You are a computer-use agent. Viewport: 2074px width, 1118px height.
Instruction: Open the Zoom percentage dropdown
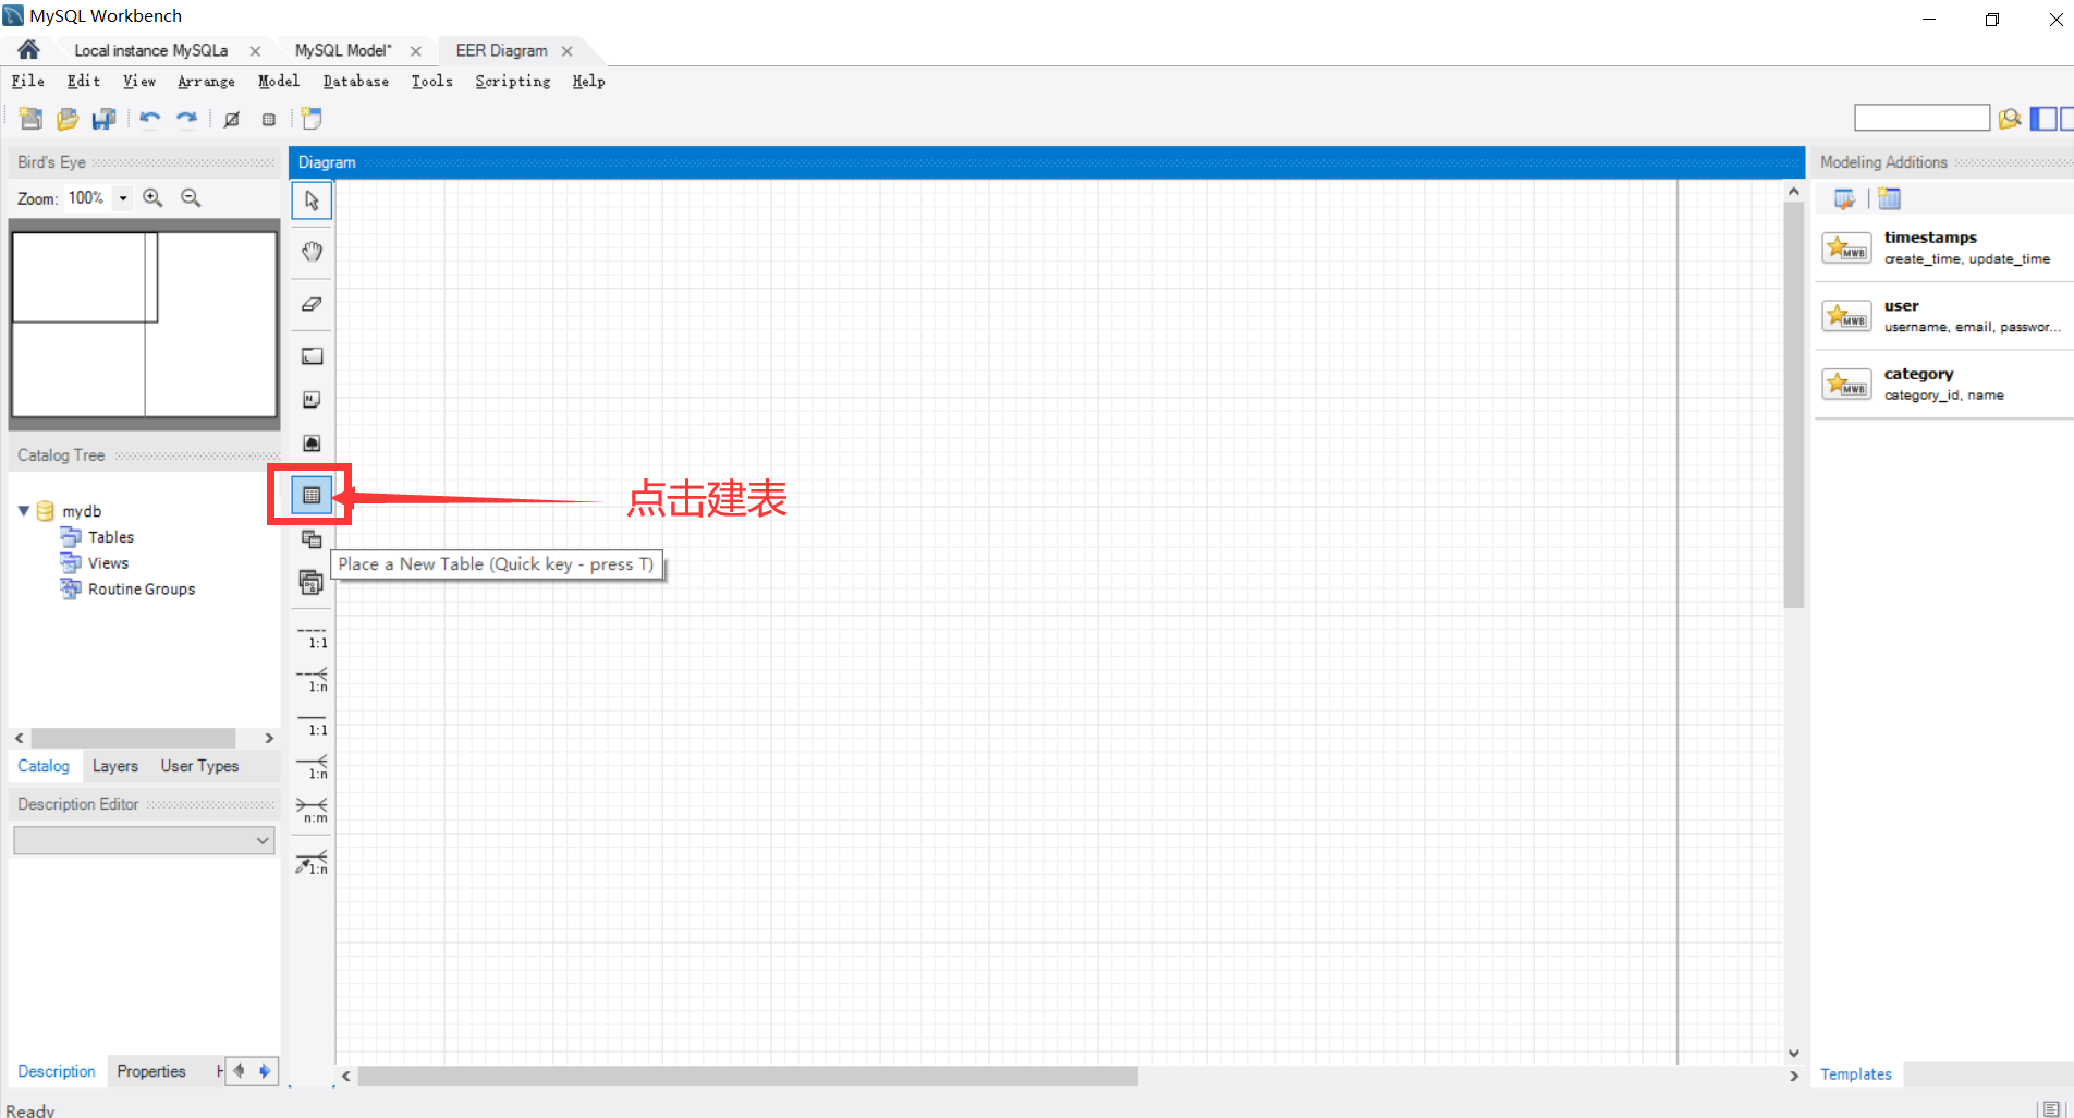122,198
